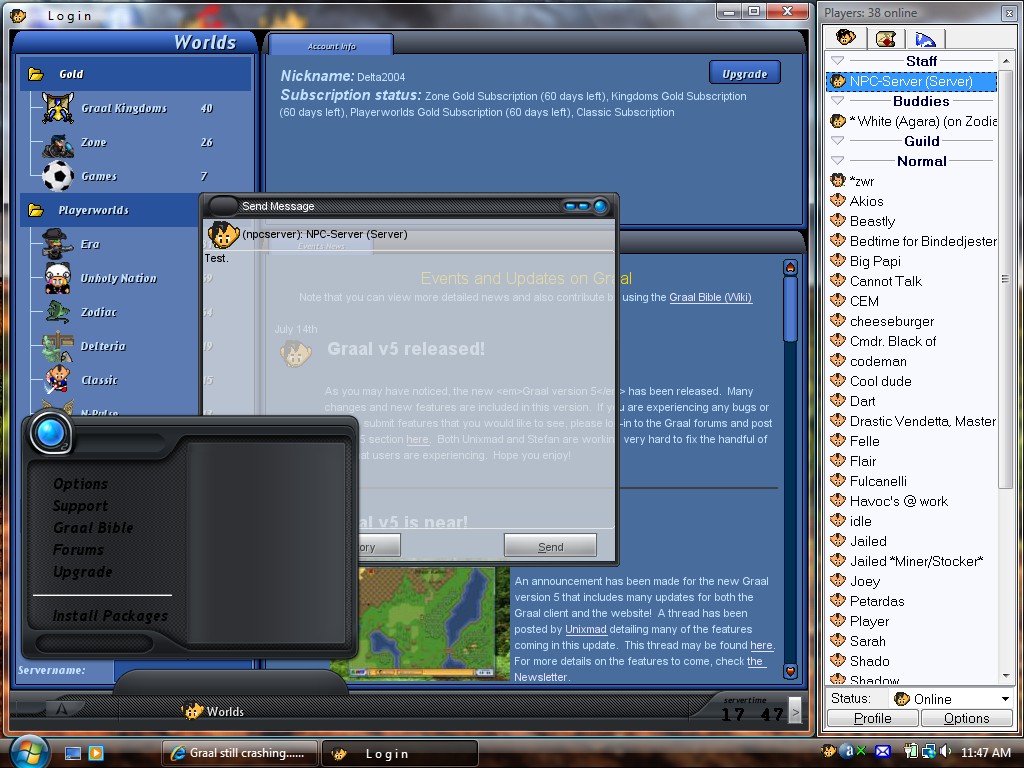The image size is (1024, 768).
Task: Open the Games soccer ball icon
Action: [57, 176]
